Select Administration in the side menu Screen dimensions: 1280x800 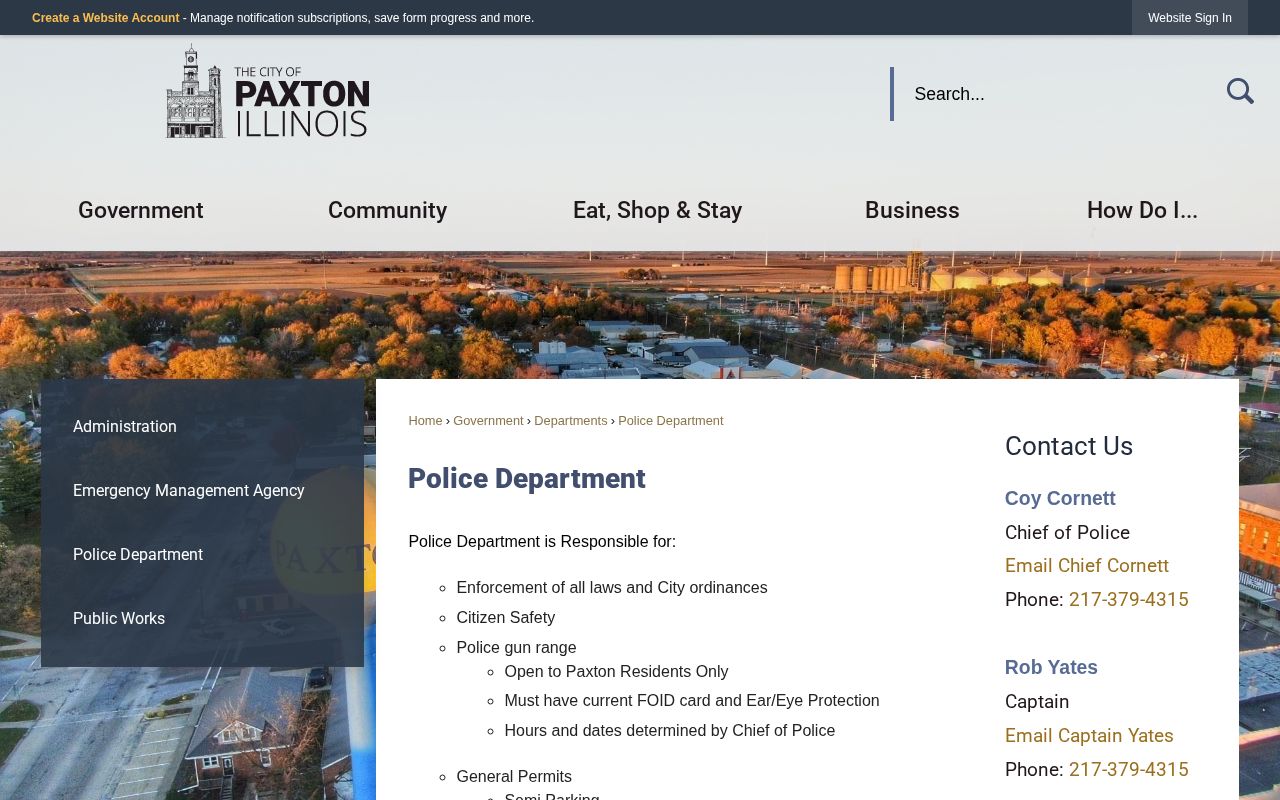coord(202,427)
